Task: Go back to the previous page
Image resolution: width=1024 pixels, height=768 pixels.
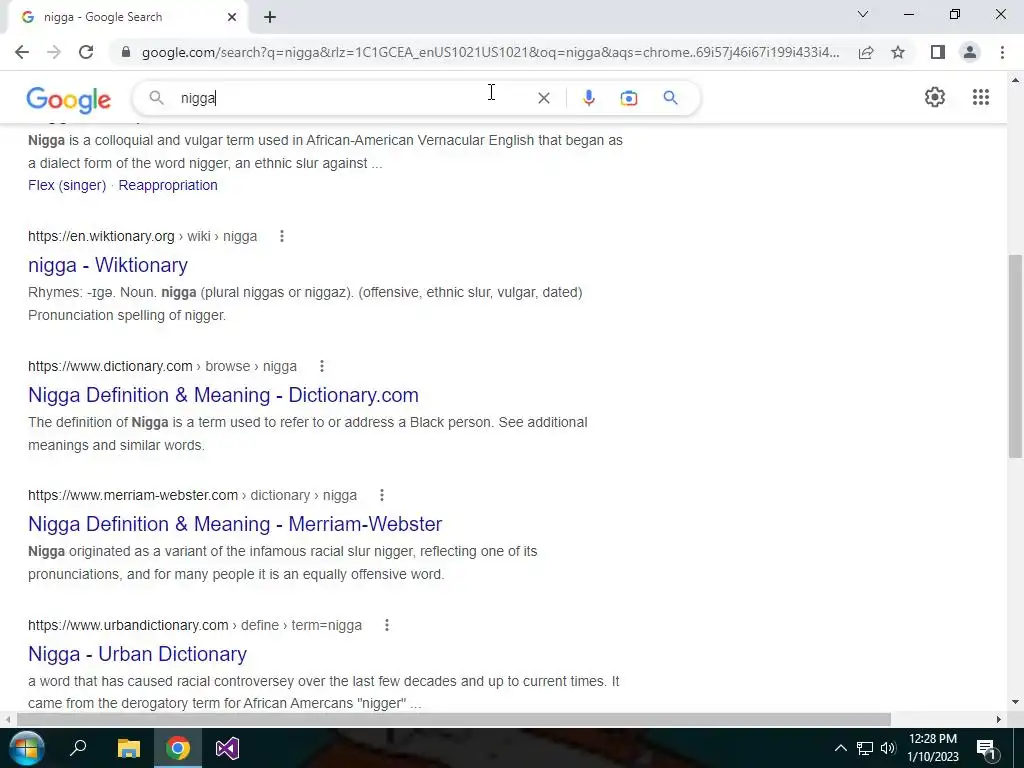Action: [x=22, y=52]
